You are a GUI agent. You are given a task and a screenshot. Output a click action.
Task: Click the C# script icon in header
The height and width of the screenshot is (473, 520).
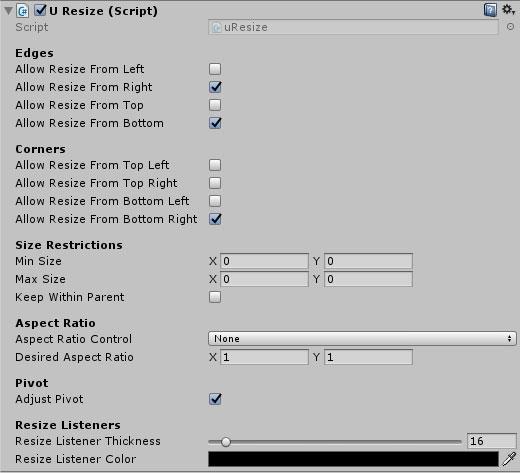(23, 11)
